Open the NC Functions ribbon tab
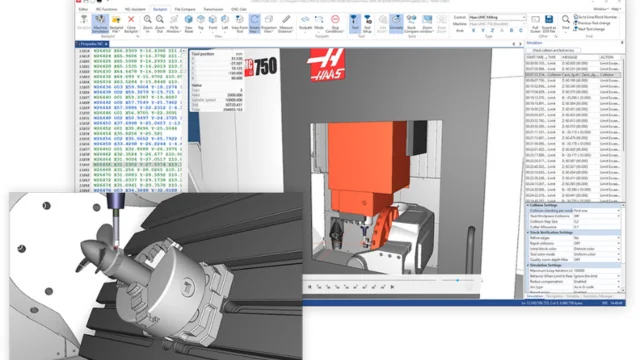 click(x=106, y=9)
